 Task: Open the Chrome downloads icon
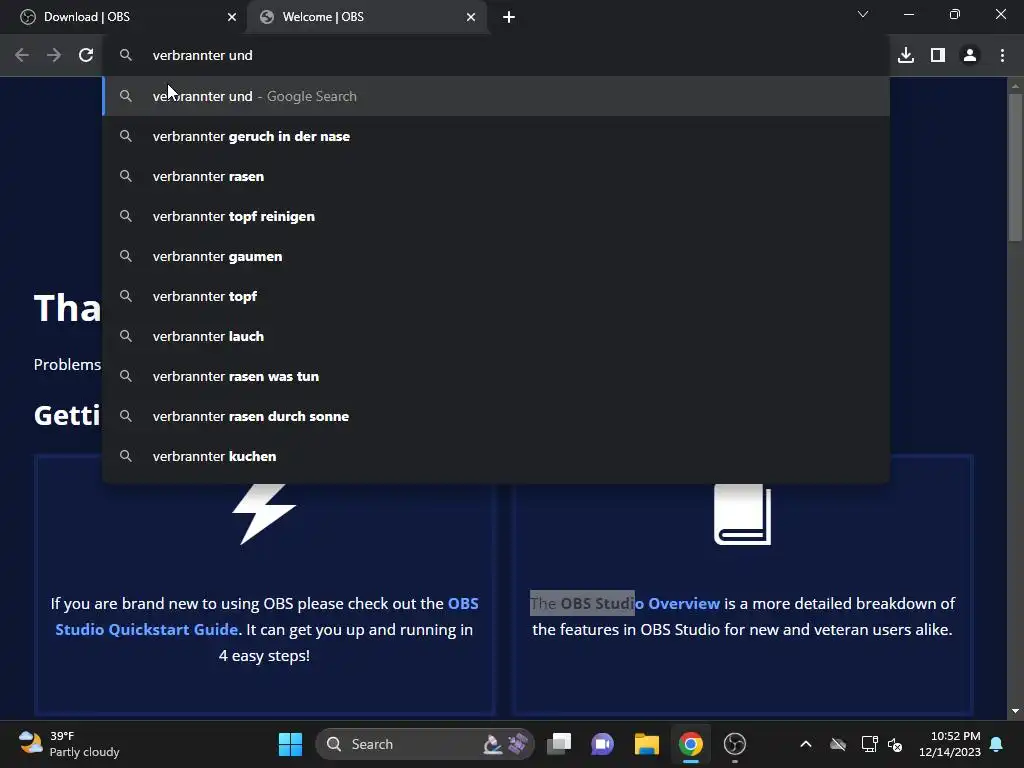tap(906, 56)
